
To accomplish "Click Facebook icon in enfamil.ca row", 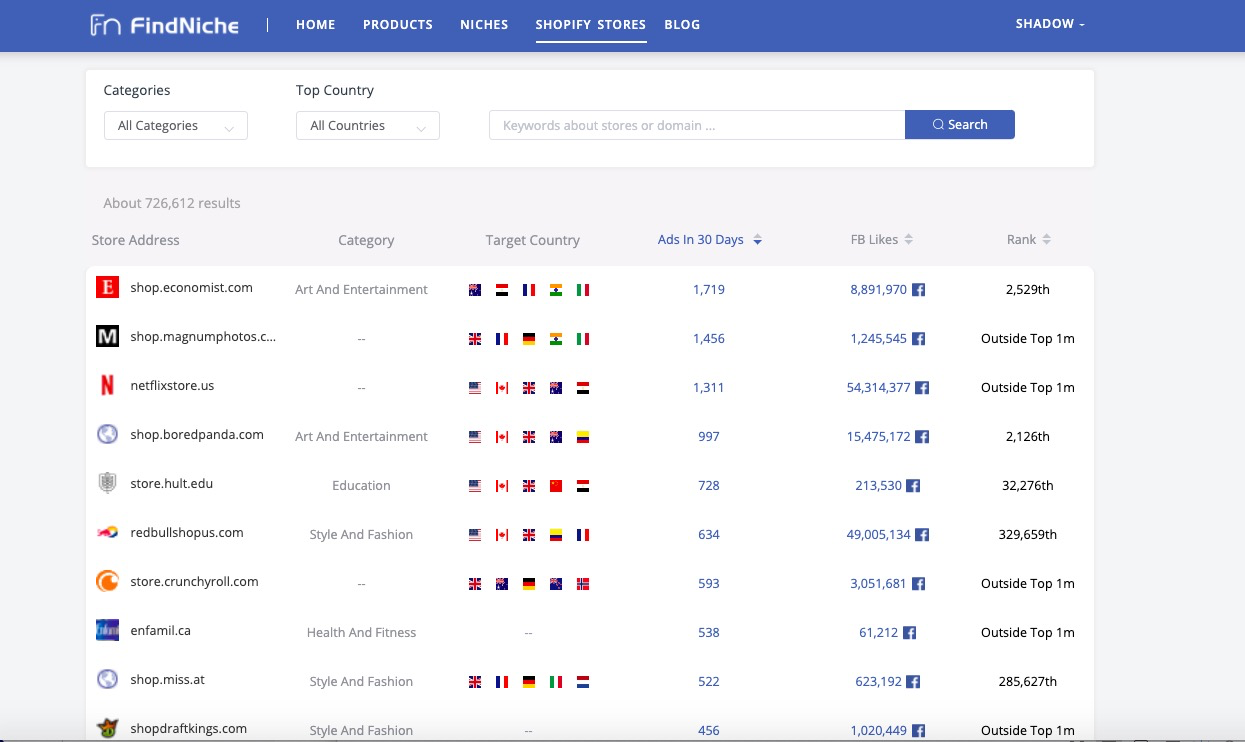I will (910, 633).
